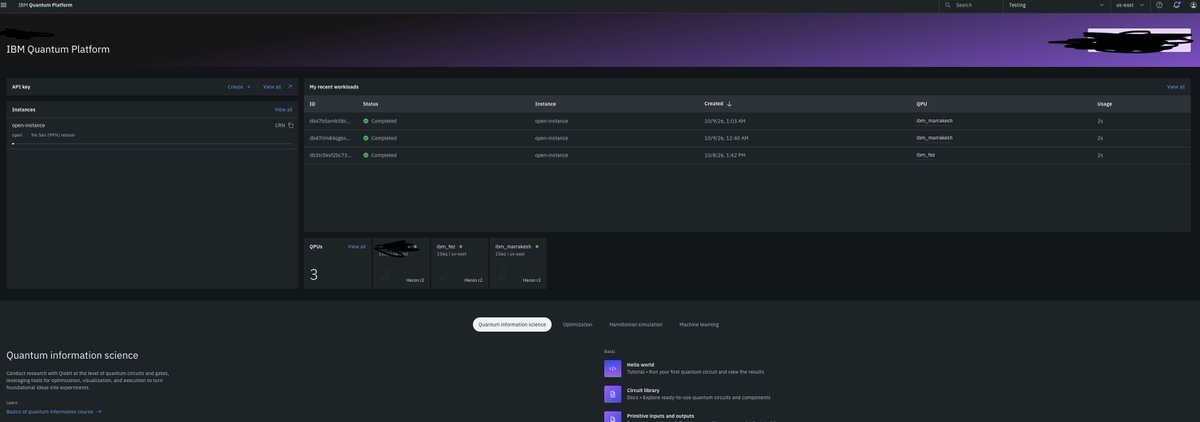
Task: Switch to the Optimization tab
Action: pyautogui.click(x=578, y=324)
